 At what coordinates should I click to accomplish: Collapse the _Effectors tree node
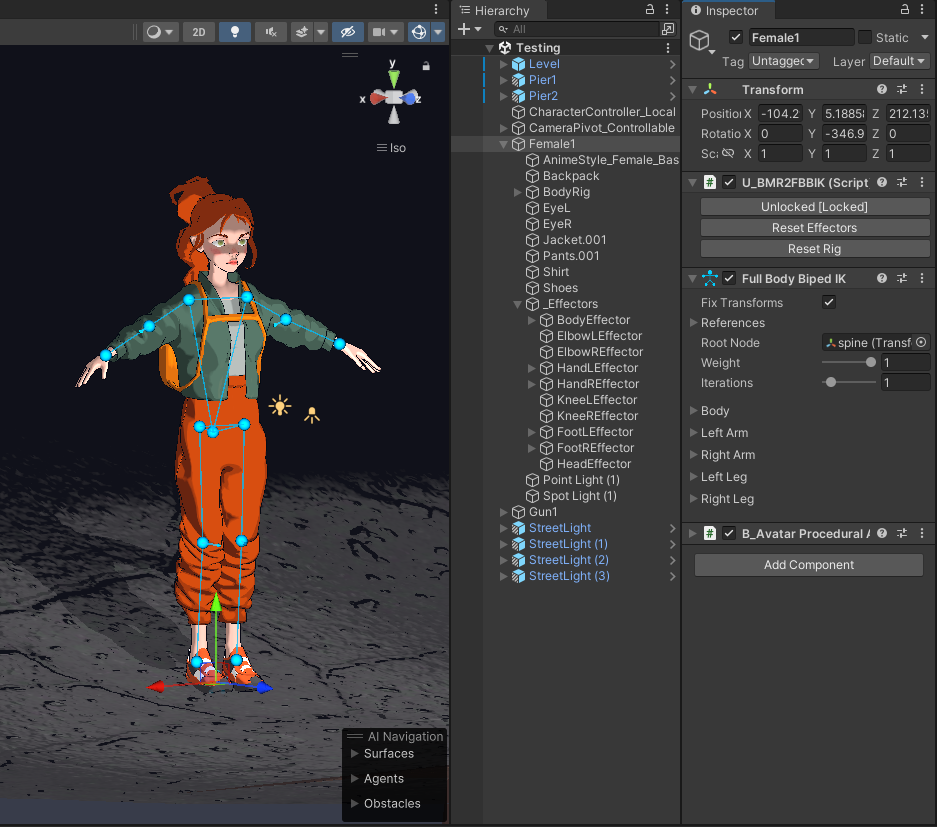[x=518, y=304]
